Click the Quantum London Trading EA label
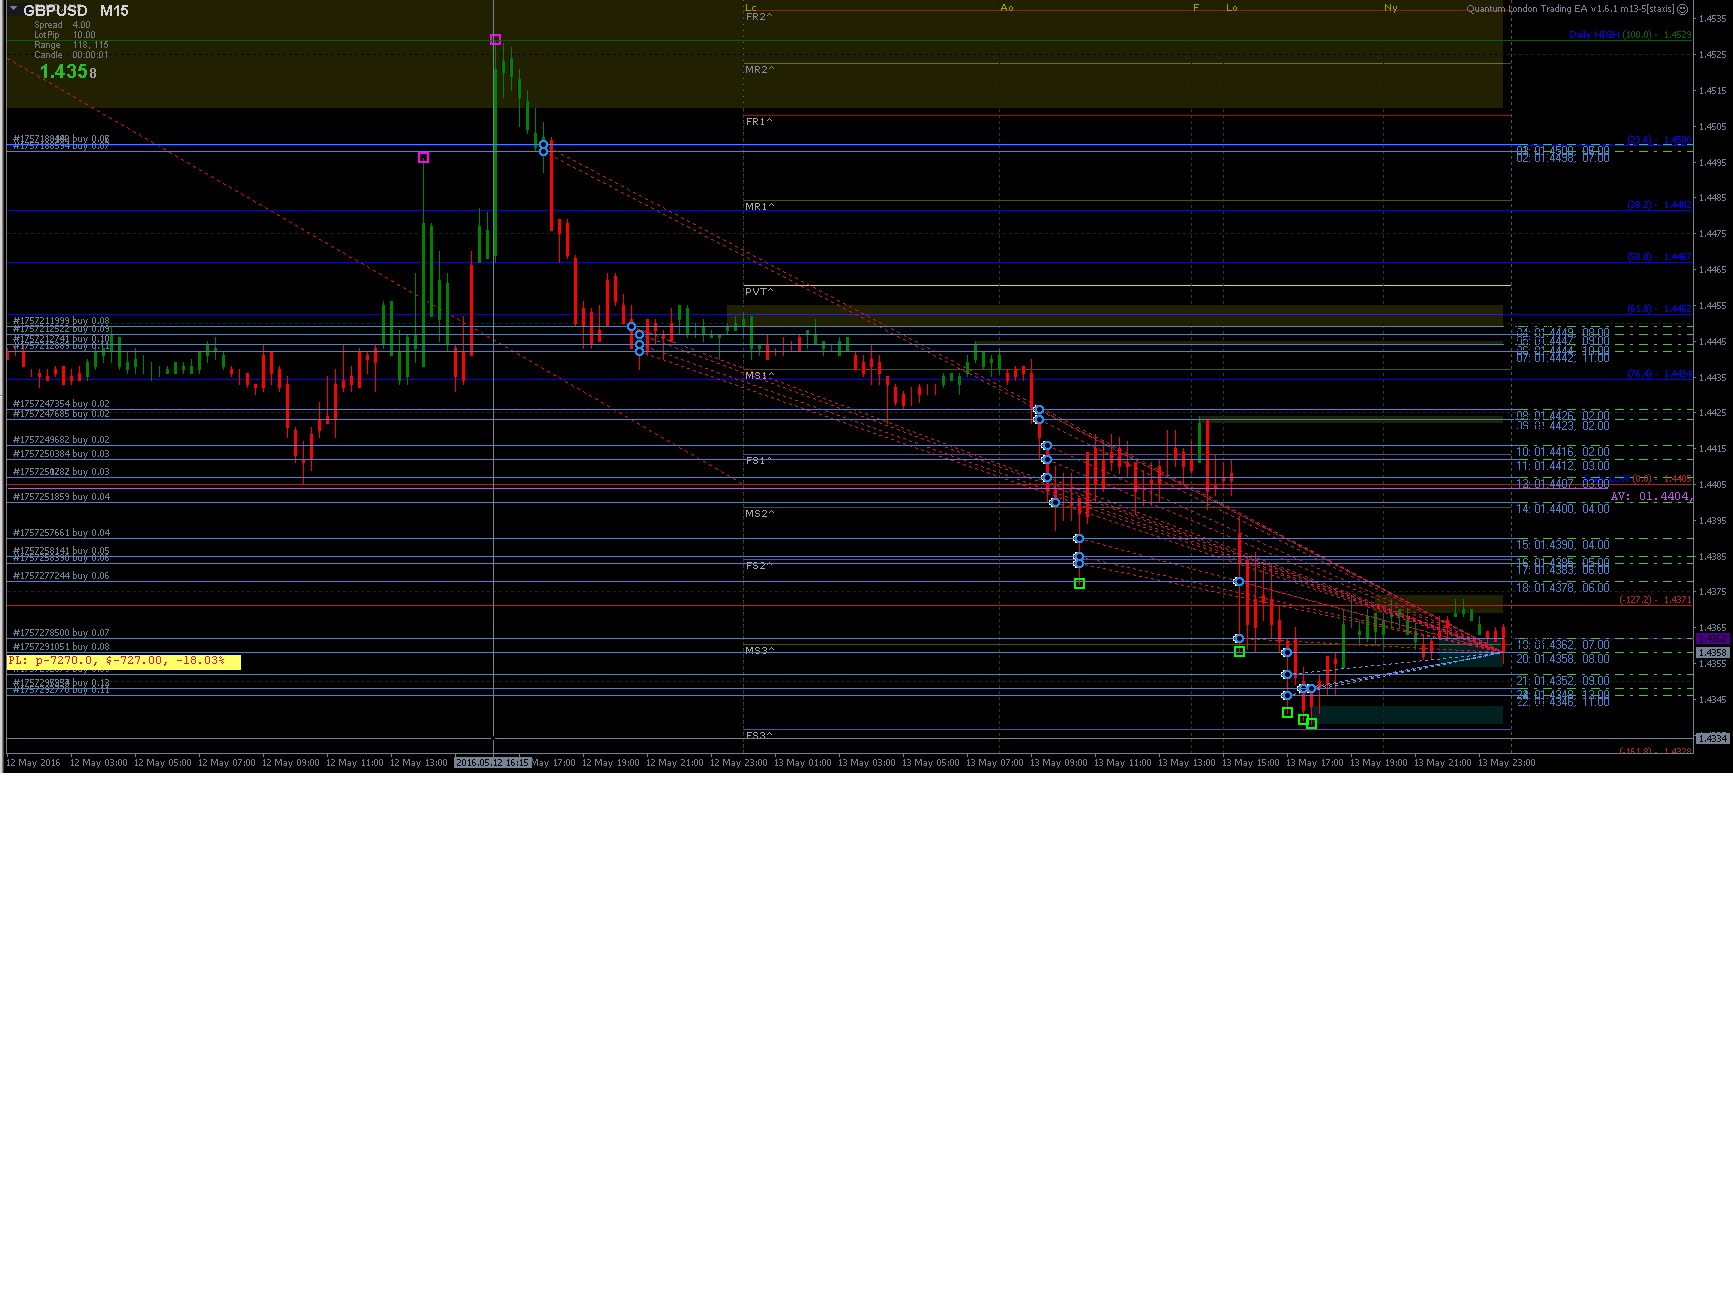The height and width of the screenshot is (1315, 1733). [x=1569, y=9]
